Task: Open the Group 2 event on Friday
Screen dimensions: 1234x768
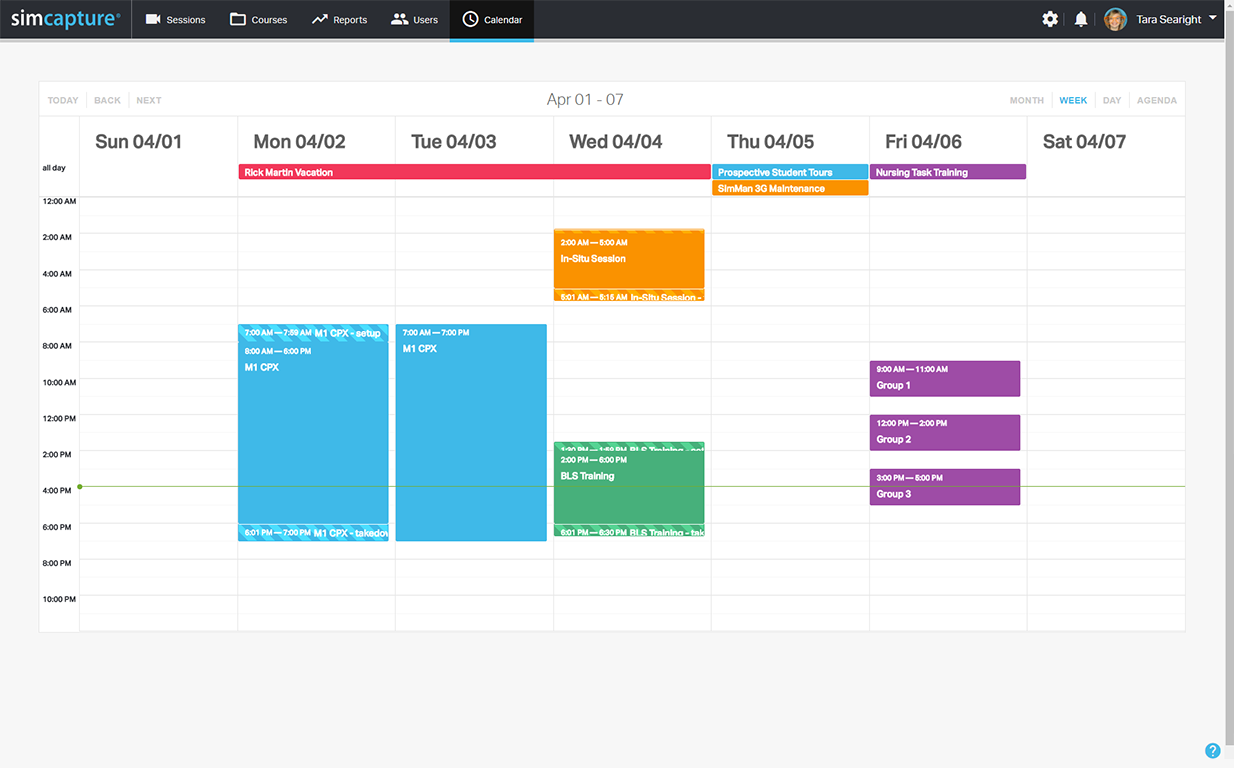Action: pyautogui.click(x=944, y=433)
